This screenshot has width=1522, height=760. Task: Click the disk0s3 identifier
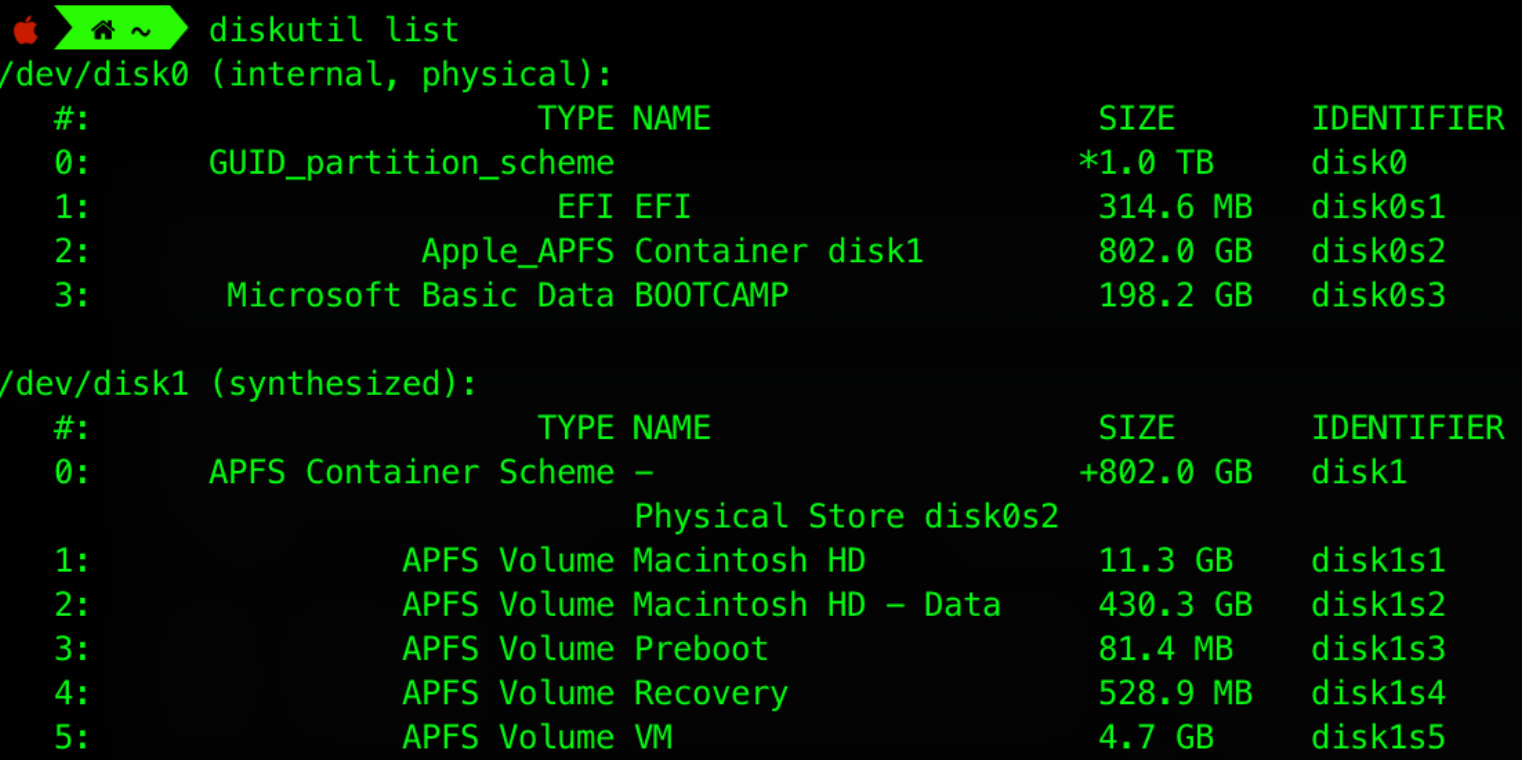1378,295
